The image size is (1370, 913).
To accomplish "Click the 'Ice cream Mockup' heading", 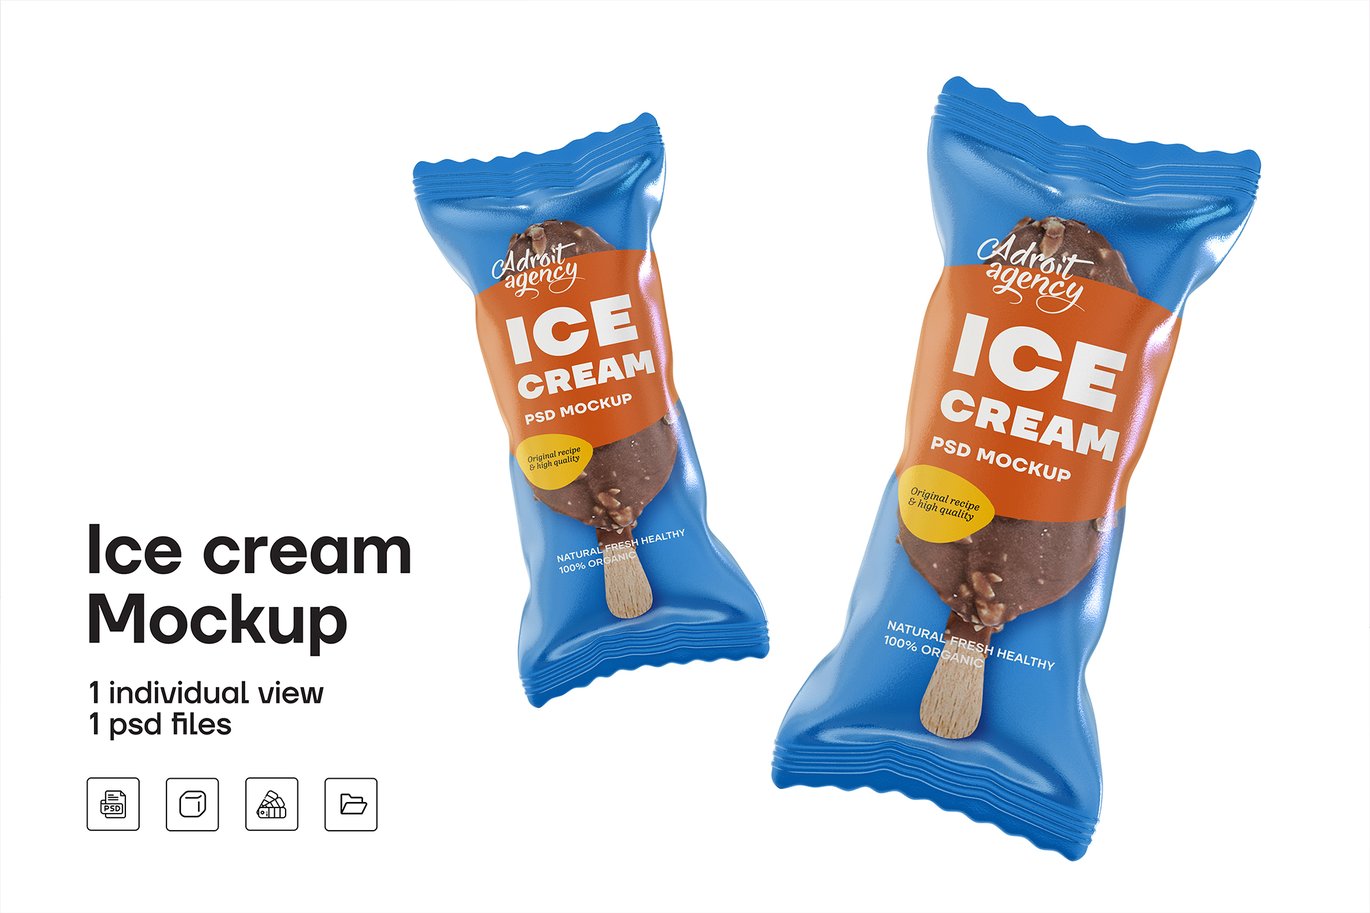I will pyautogui.click(x=249, y=586).
